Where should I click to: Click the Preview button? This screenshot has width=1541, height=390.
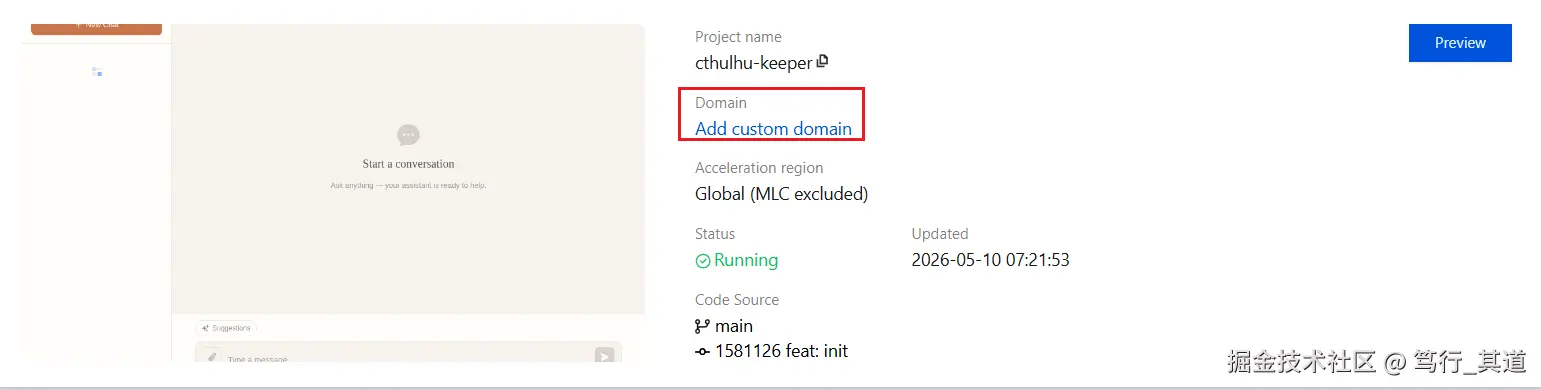click(x=1460, y=43)
